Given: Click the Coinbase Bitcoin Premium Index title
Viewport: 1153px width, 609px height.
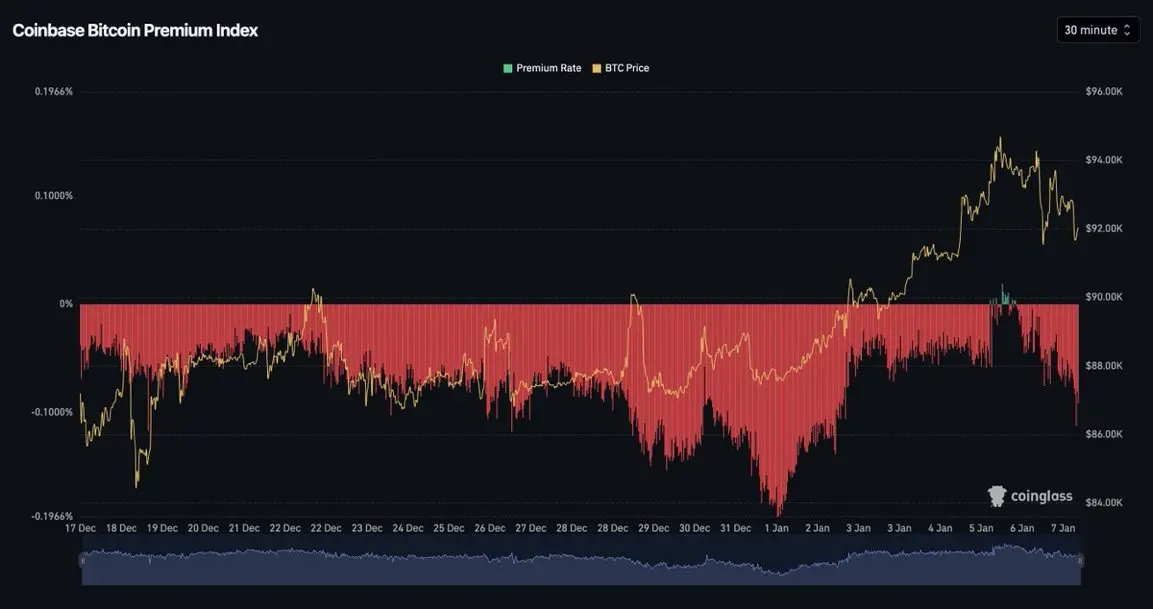Looking at the screenshot, I should [x=135, y=30].
